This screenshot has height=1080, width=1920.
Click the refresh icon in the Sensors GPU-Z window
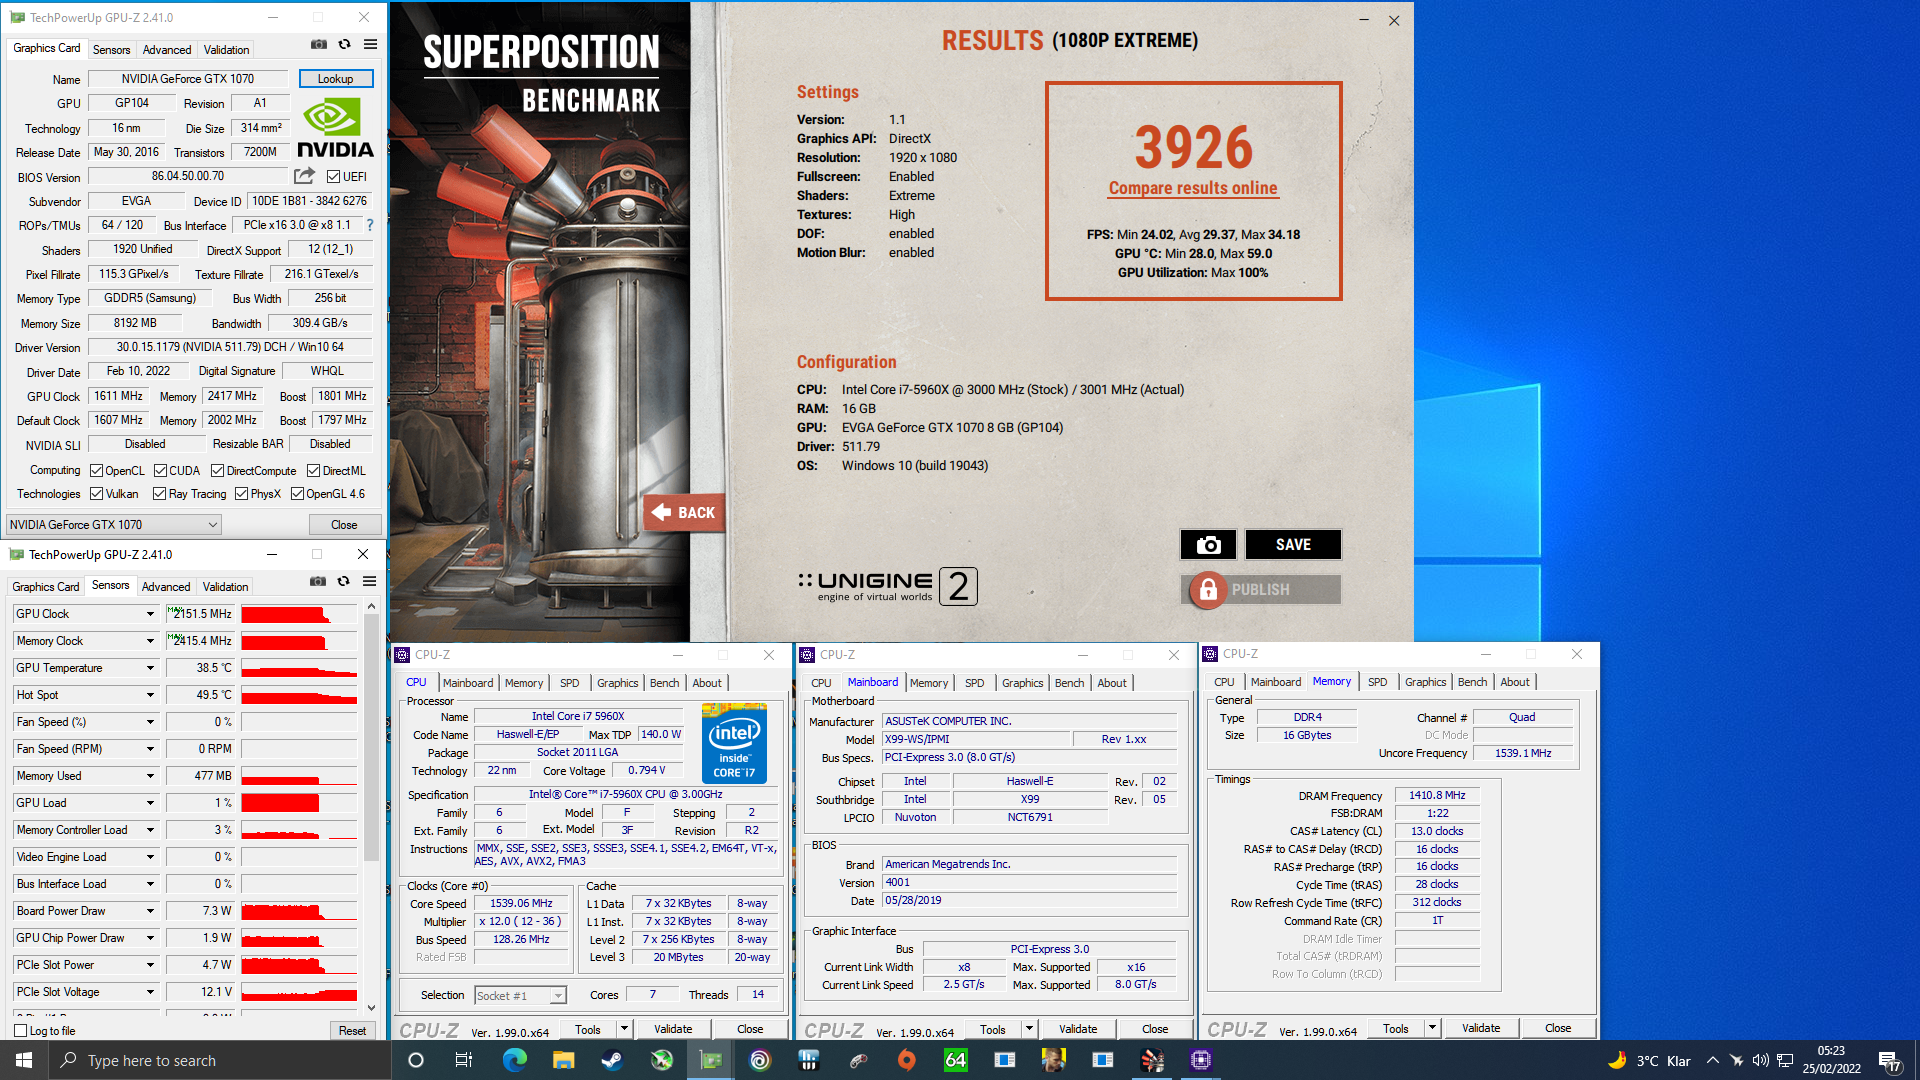pyautogui.click(x=343, y=581)
